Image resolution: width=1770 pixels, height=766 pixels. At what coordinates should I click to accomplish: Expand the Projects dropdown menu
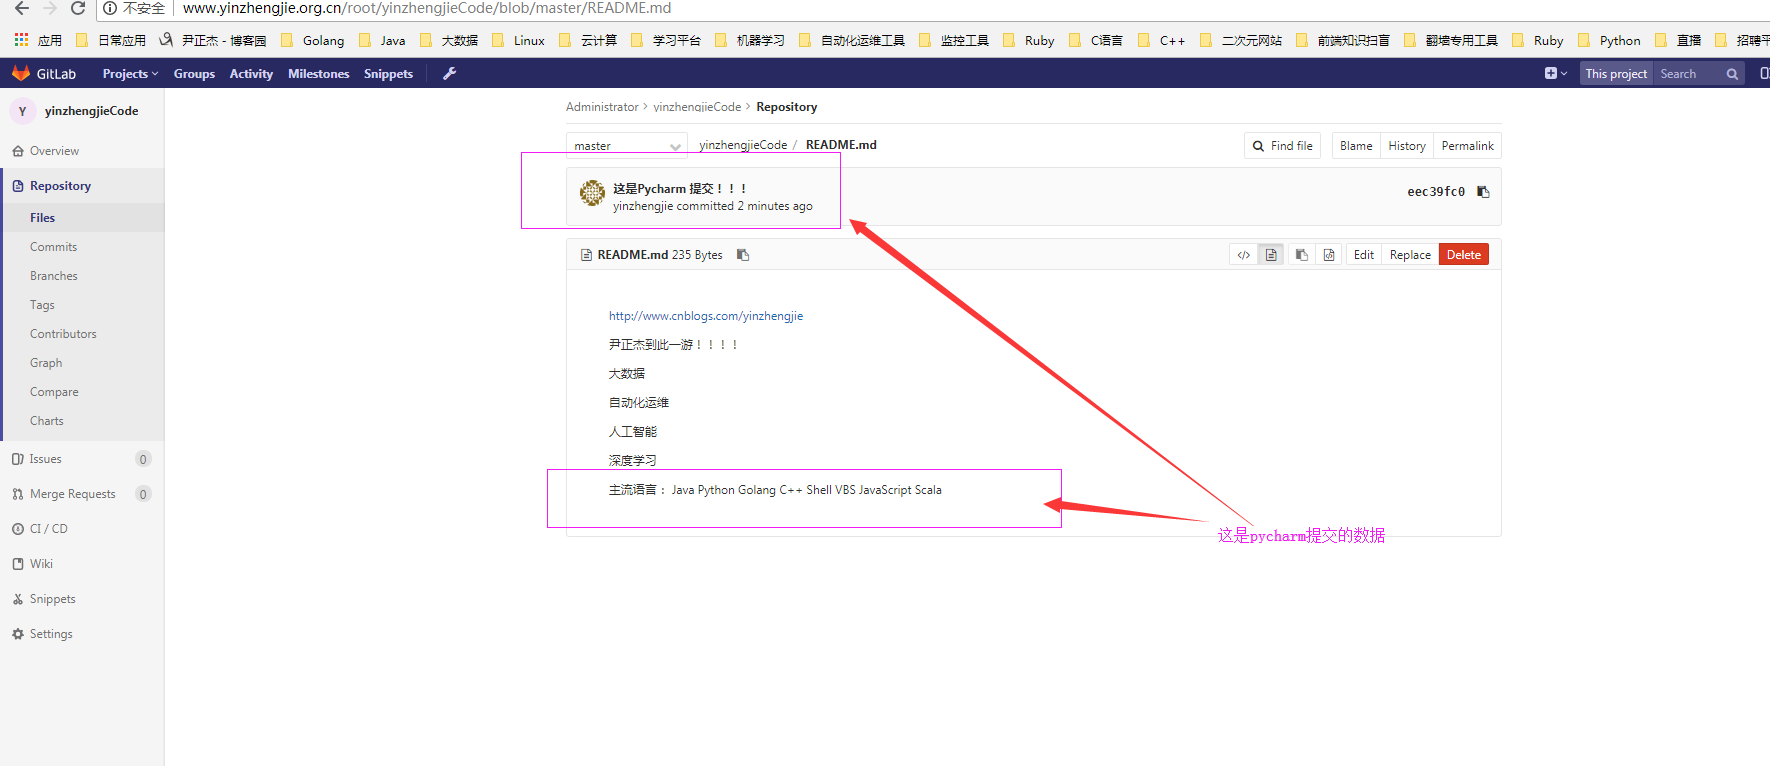(x=130, y=74)
